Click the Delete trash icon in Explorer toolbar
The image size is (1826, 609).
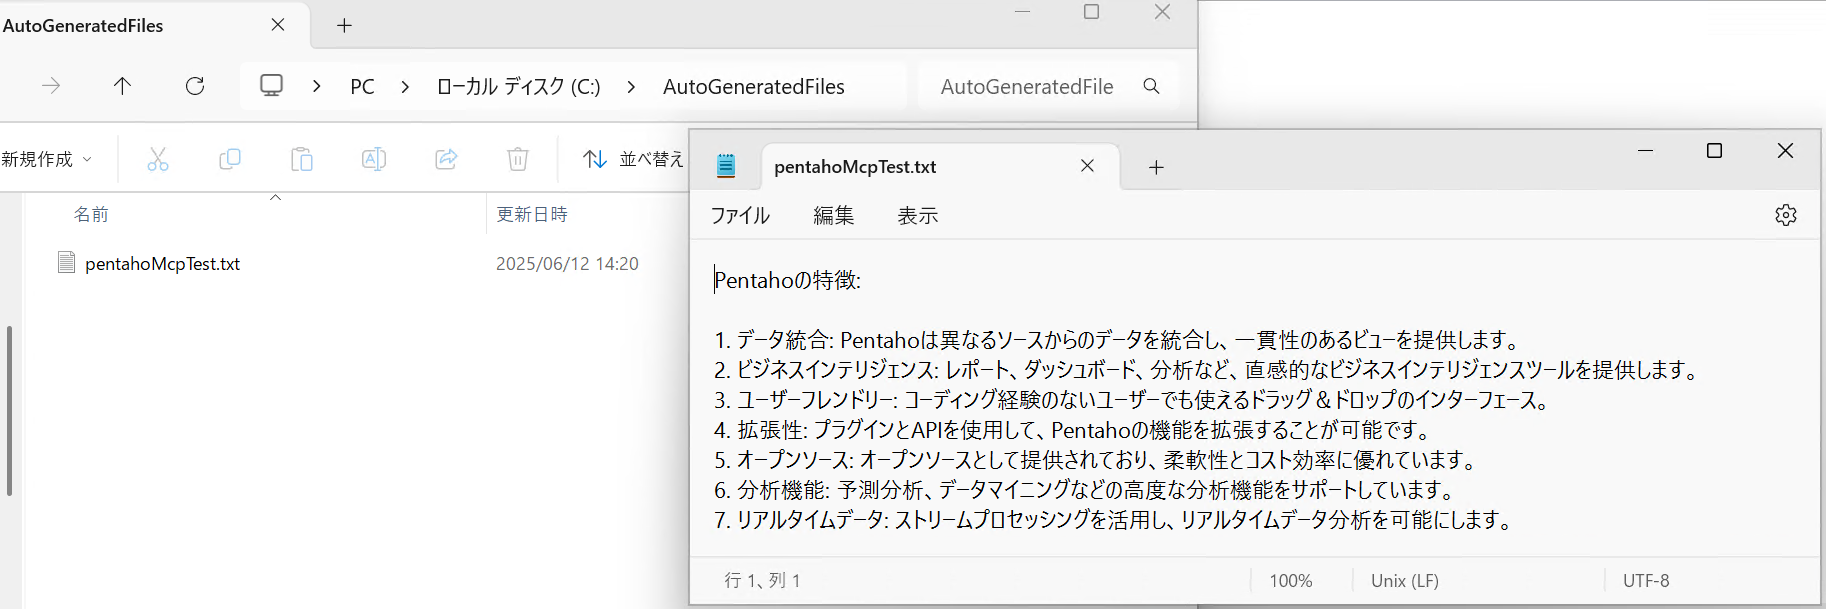pyautogui.click(x=518, y=159)
